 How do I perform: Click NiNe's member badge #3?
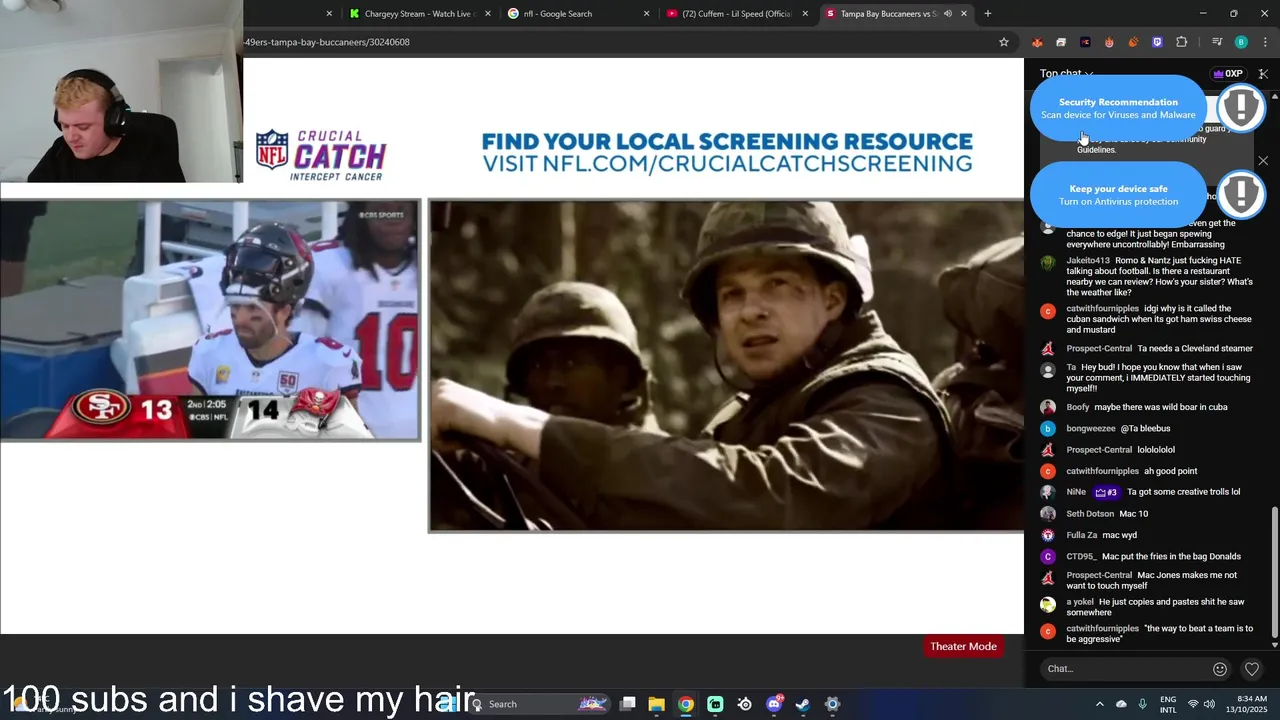pyautogui.click(x=1106, y=492)
